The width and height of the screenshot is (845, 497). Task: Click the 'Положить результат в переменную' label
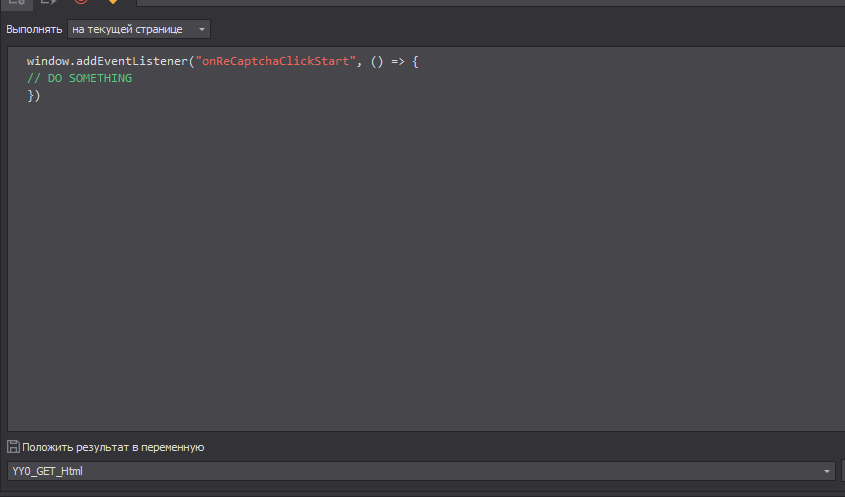(113, 447)
